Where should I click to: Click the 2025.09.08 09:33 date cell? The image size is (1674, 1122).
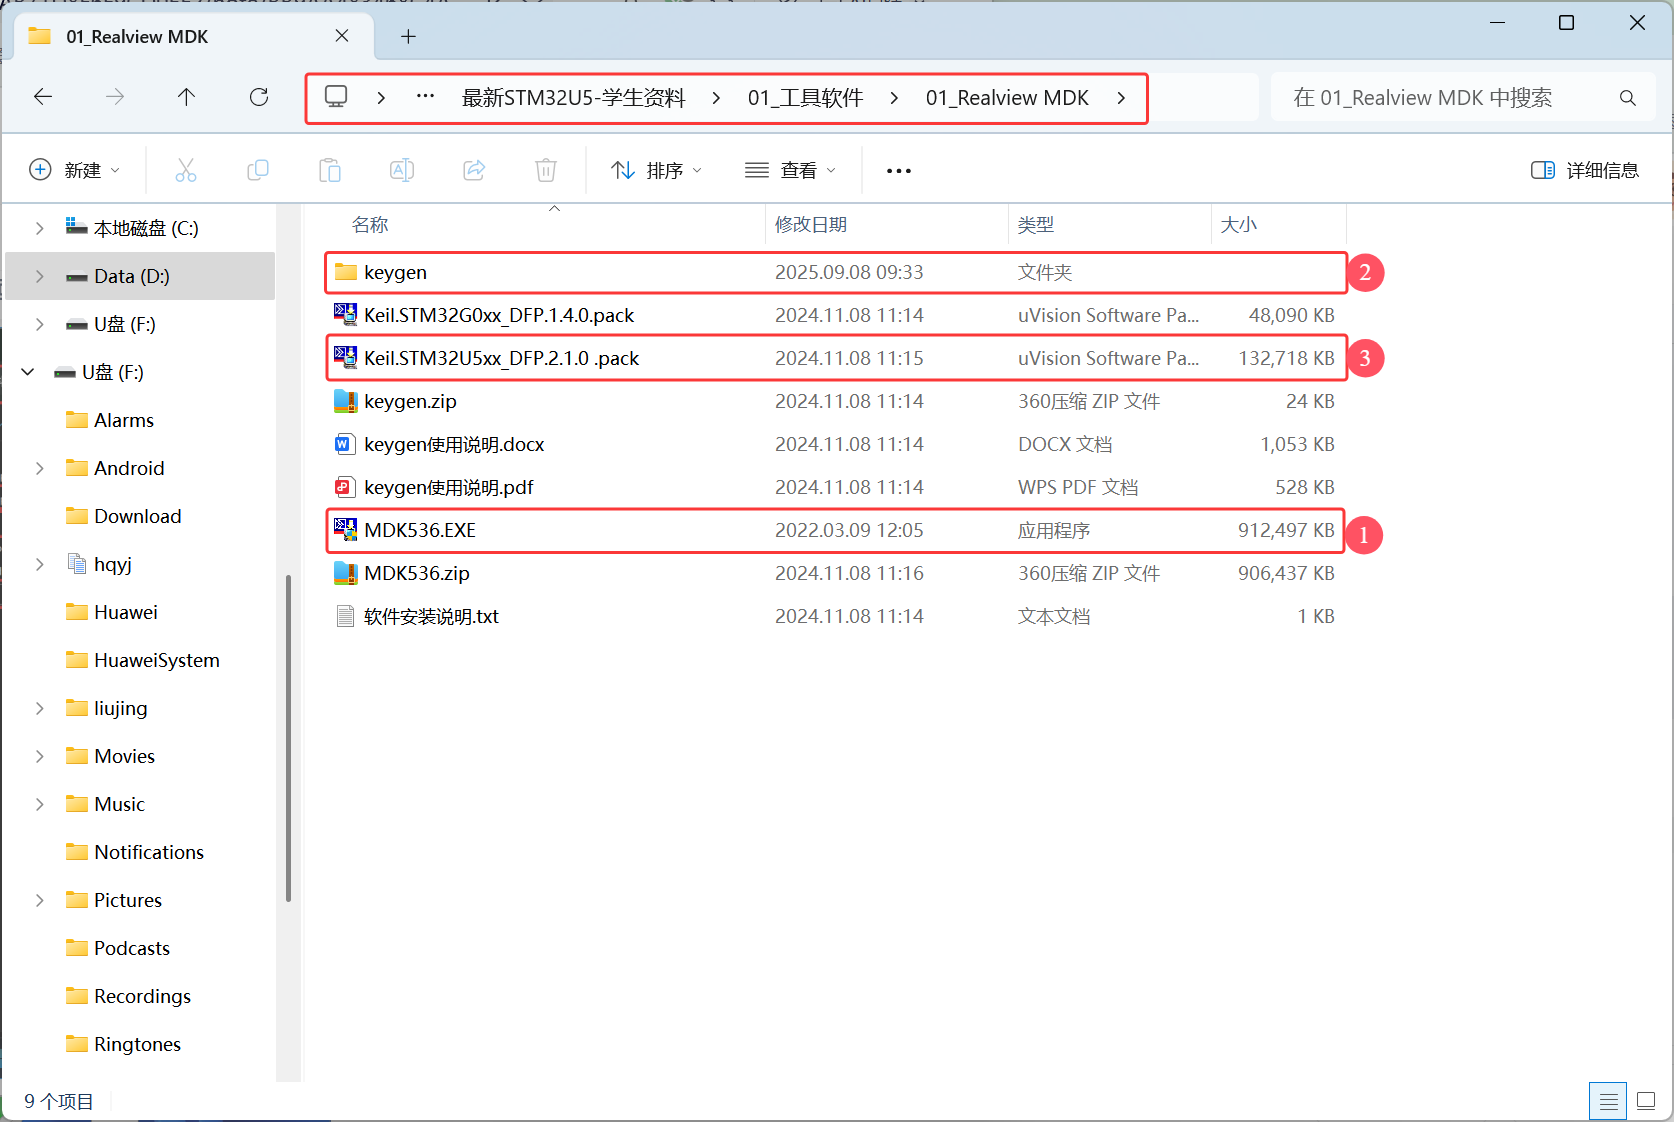[849, 272]
